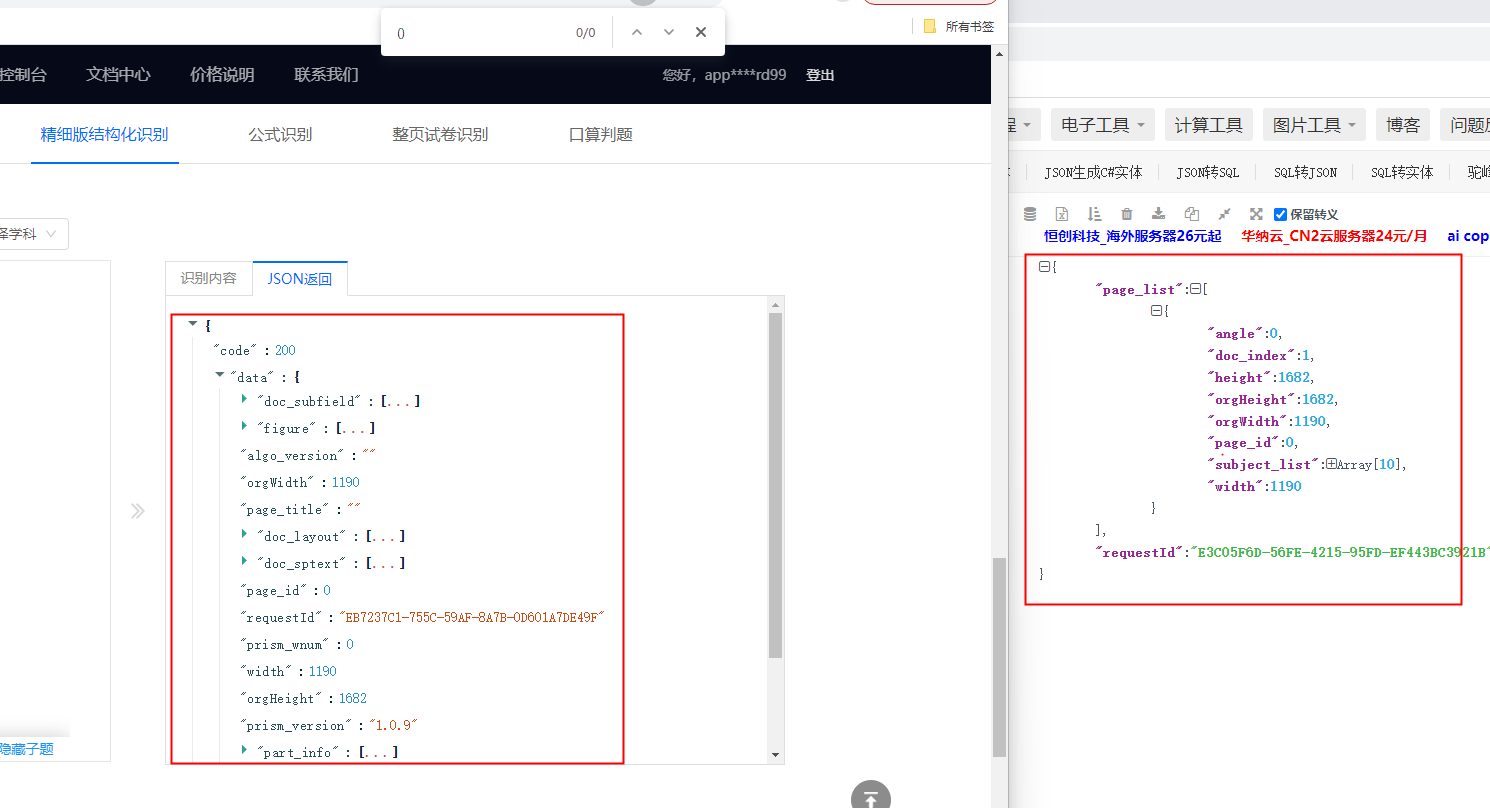Switch to the 精细版结构化识别 tab

(104, 134)
